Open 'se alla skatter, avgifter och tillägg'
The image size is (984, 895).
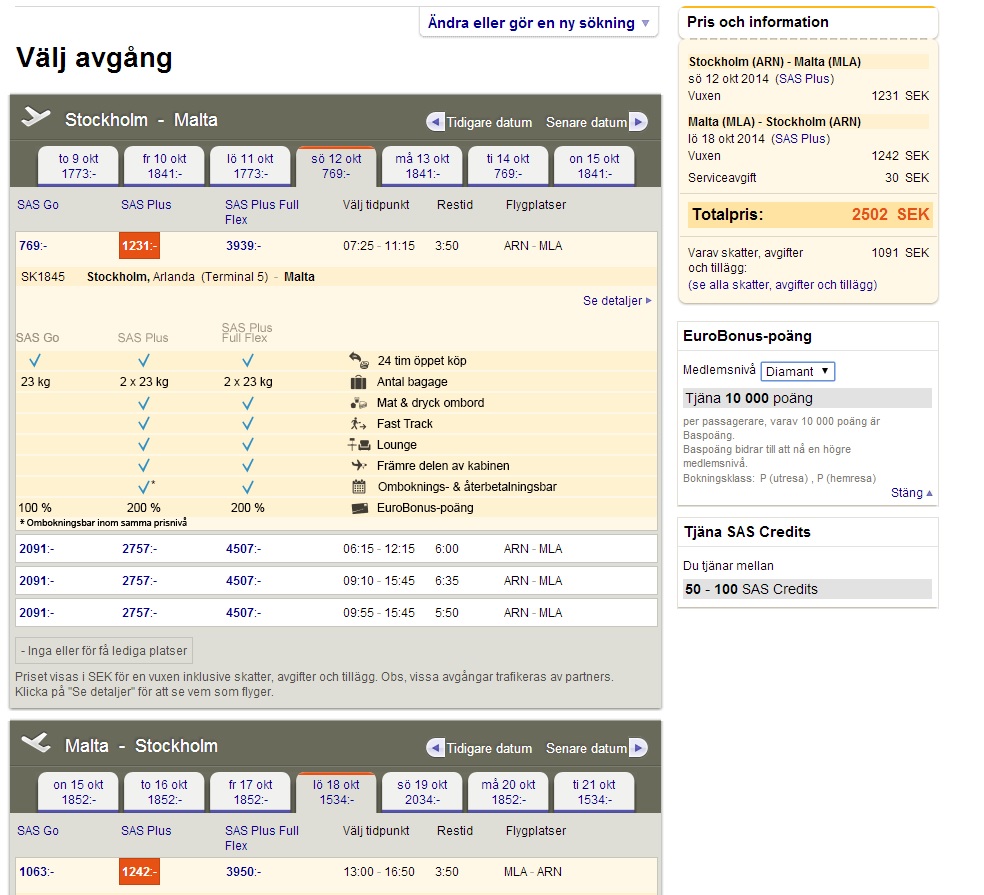pos(783,285)
